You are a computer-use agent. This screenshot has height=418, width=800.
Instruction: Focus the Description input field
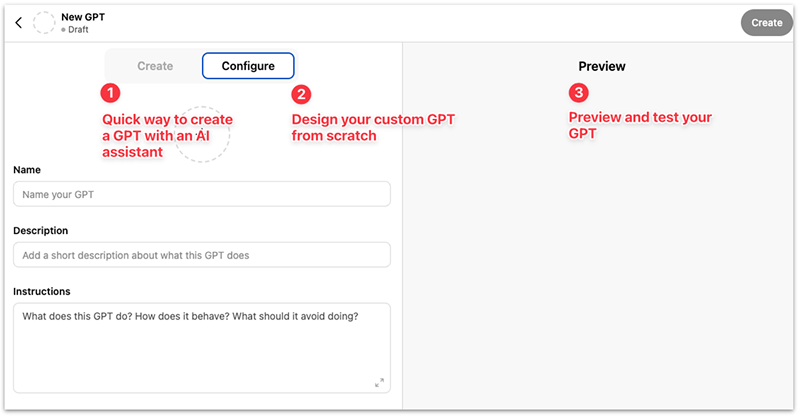pos(201,255)
